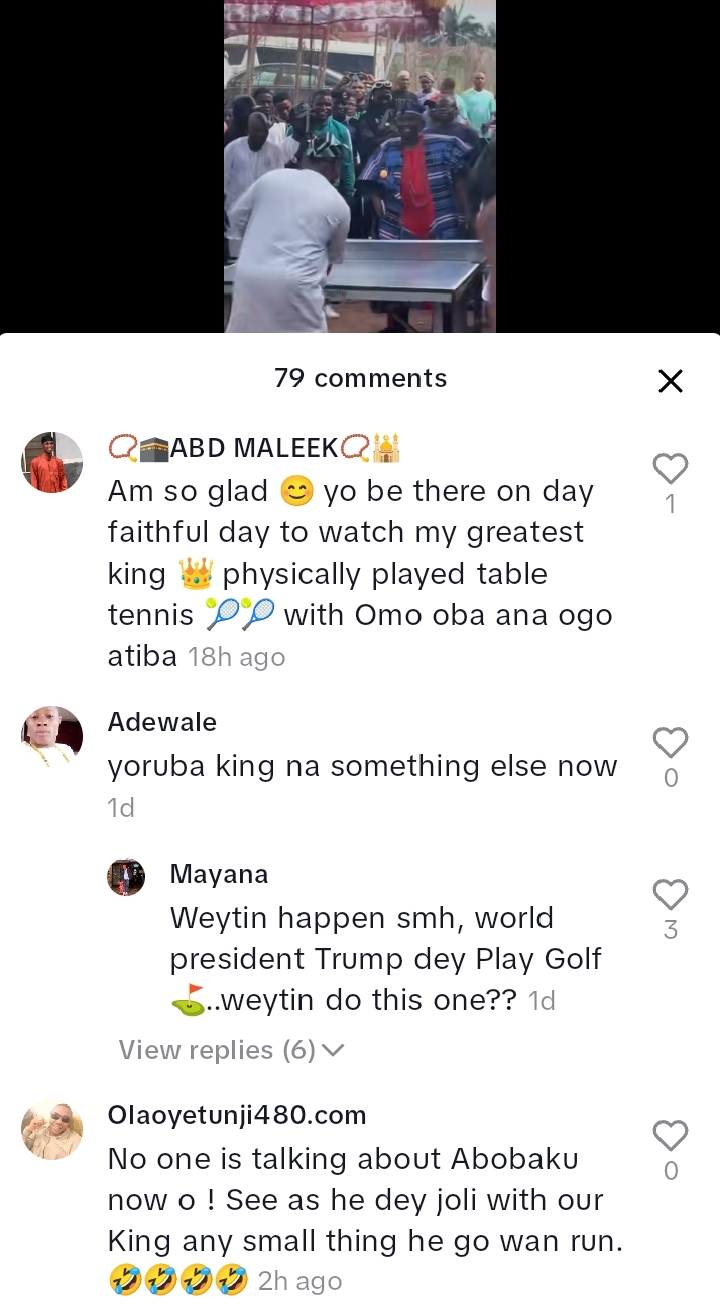Tap the like count under ABD MALEEK's heart
This screenshot has height=1308, width=720.
click(x=670, y=505)
